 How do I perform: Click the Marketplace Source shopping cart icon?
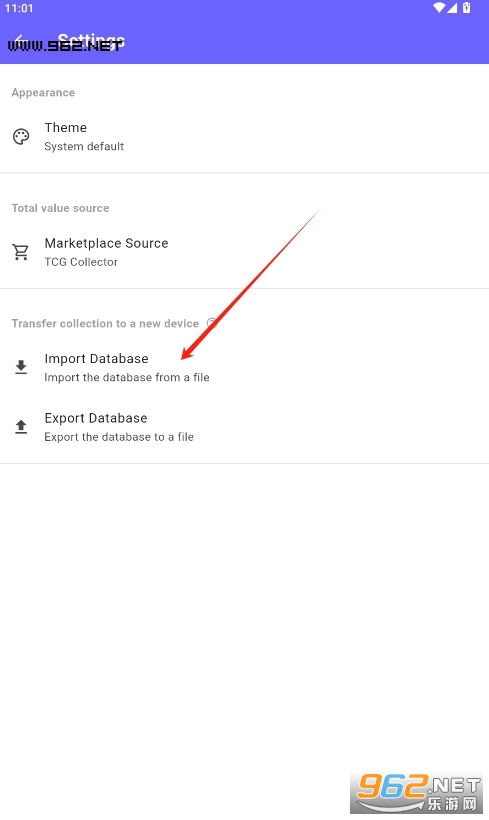21,252
